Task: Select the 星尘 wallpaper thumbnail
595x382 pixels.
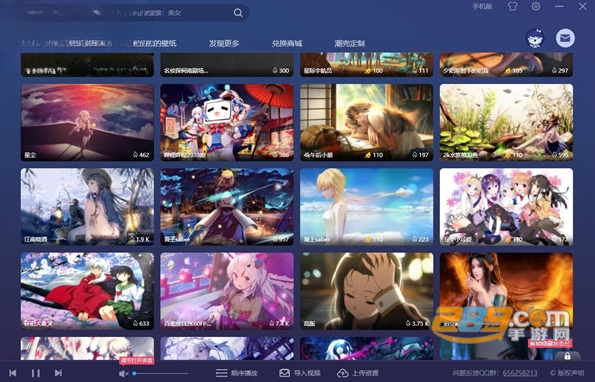Action: pyautogui.click(x=87, y=122)
